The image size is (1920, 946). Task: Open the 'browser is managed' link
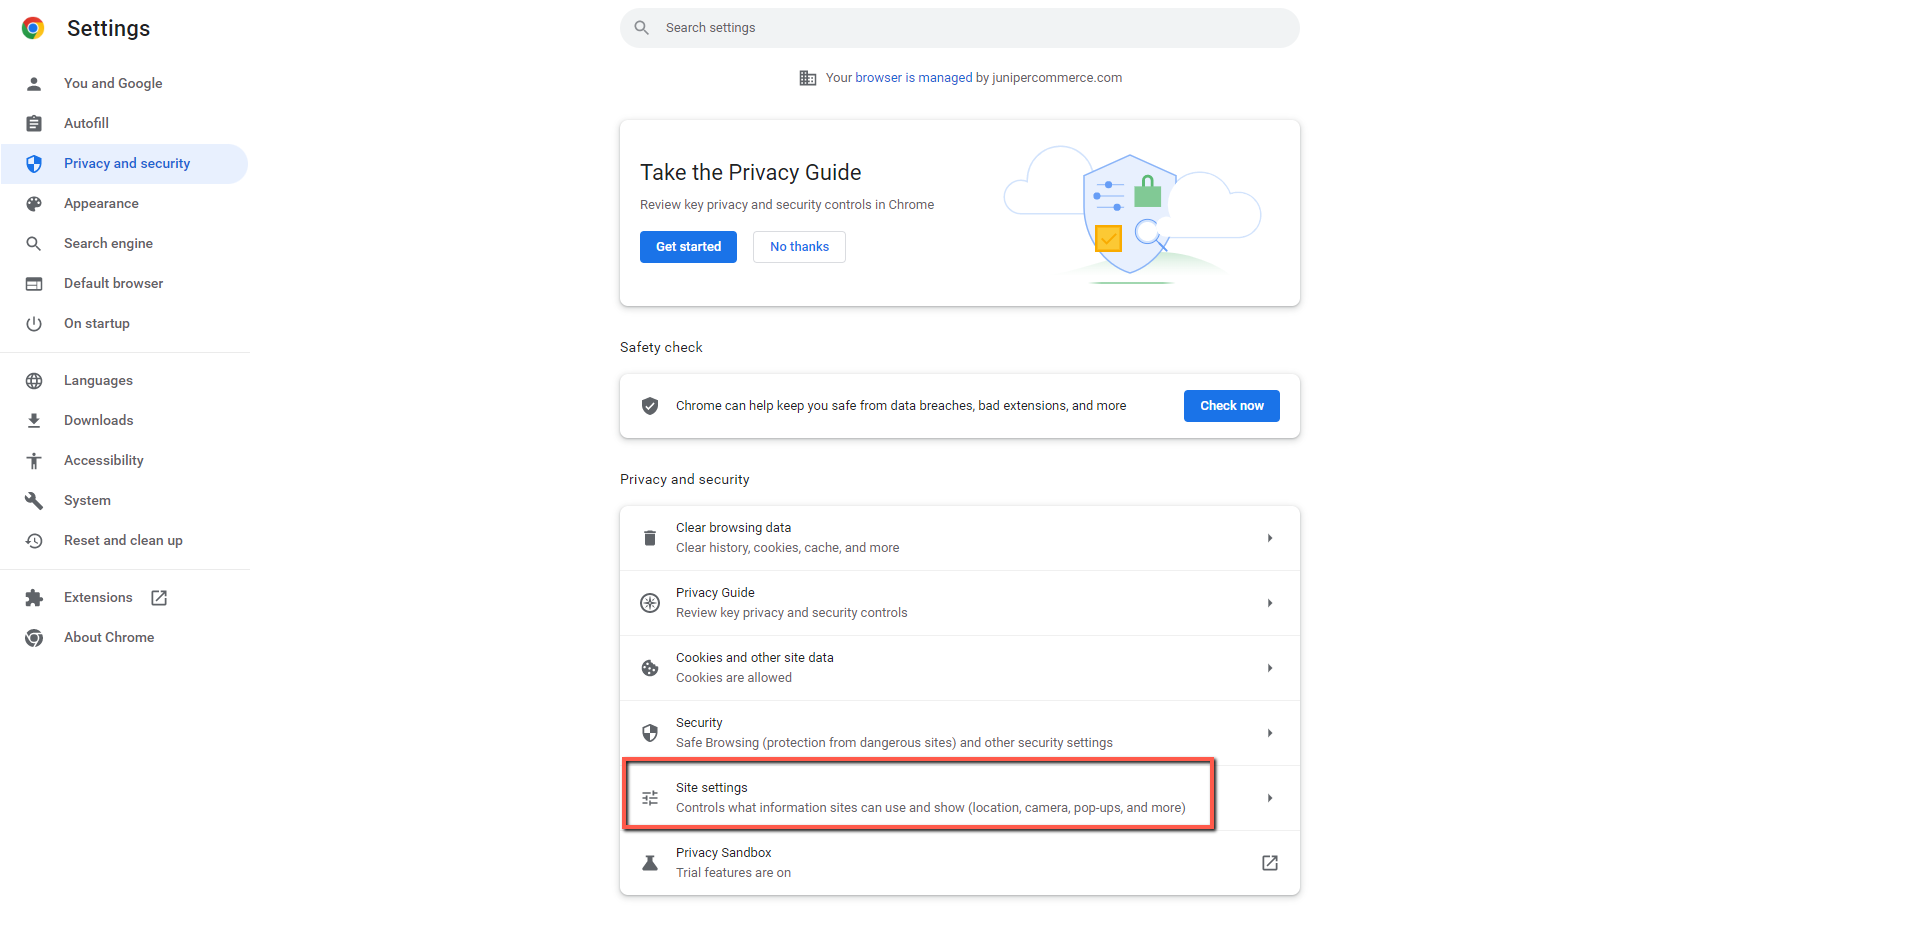[914, 78]
